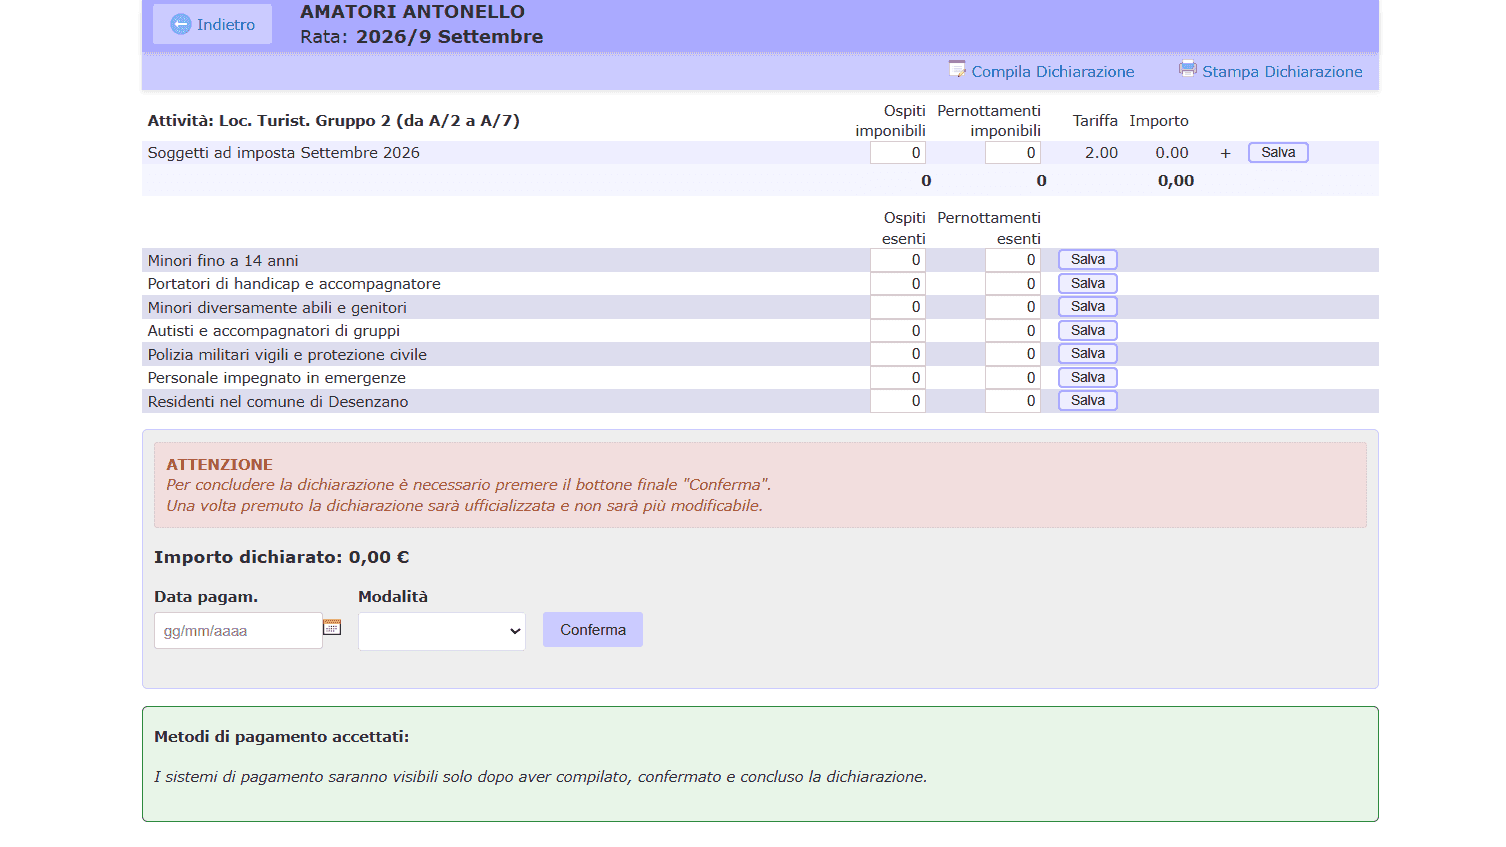Save the Personale impegnato in emergenze row
The image size is (1506, 847).
(x=1088, y=378)
